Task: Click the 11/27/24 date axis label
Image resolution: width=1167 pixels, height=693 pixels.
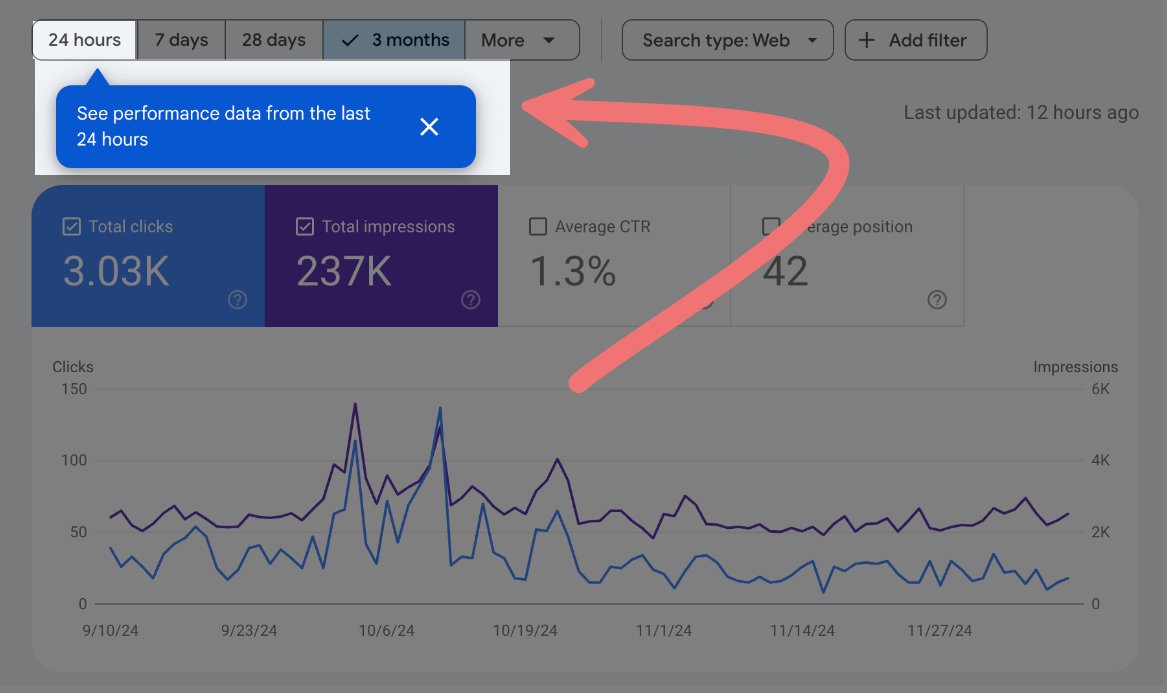Action: pos(939,630)
